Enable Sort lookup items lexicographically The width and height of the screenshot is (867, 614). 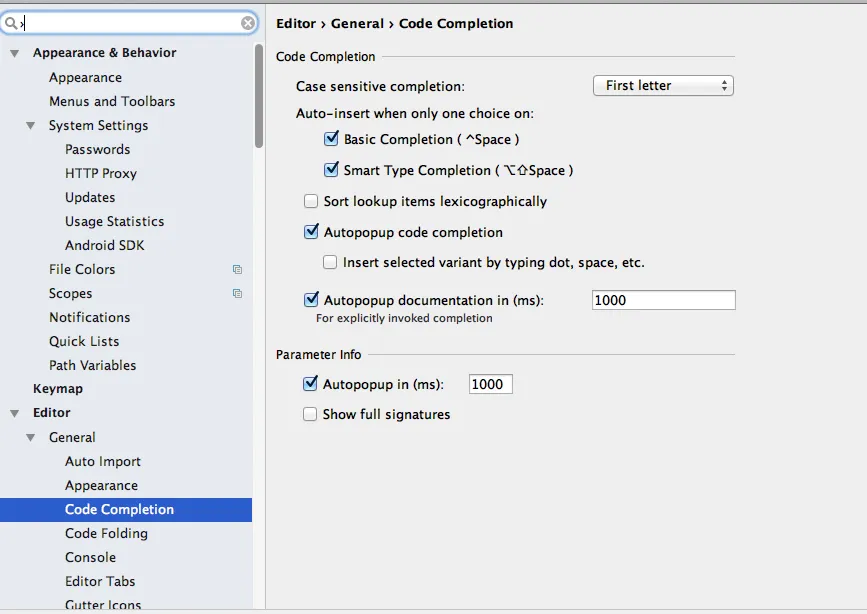[x=311, y=201]
